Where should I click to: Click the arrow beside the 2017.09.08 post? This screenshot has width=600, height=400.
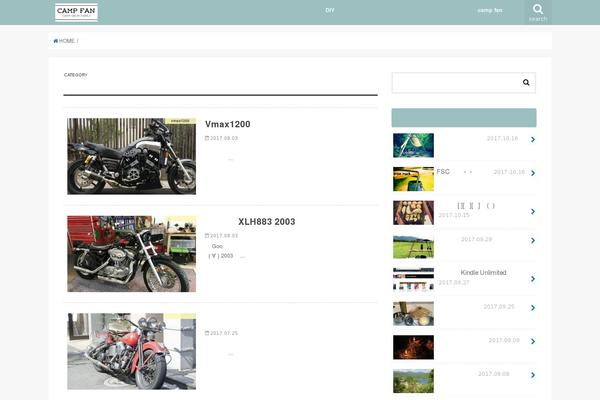pos(533,375)
